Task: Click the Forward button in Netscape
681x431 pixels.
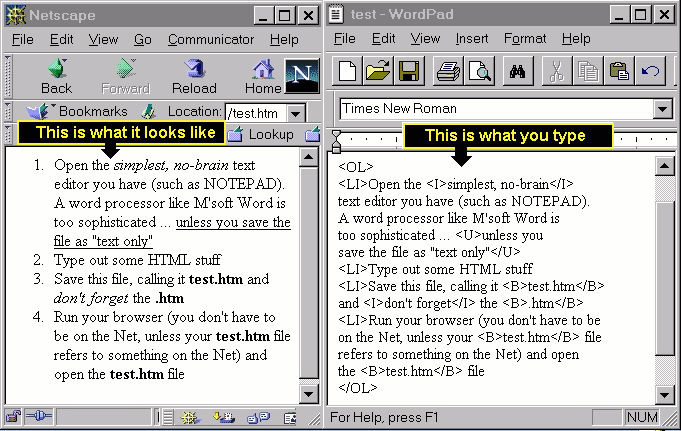Action: point(126,76)
